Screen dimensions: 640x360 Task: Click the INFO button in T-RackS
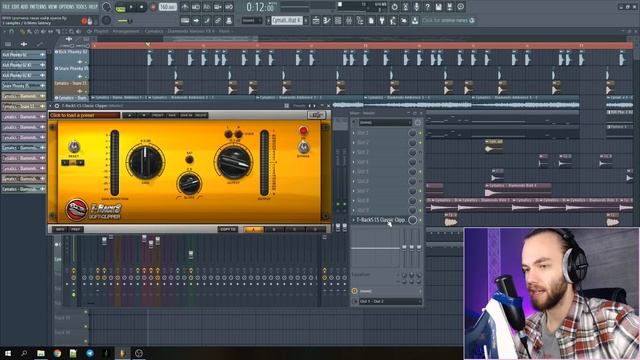tap(60, 229)
